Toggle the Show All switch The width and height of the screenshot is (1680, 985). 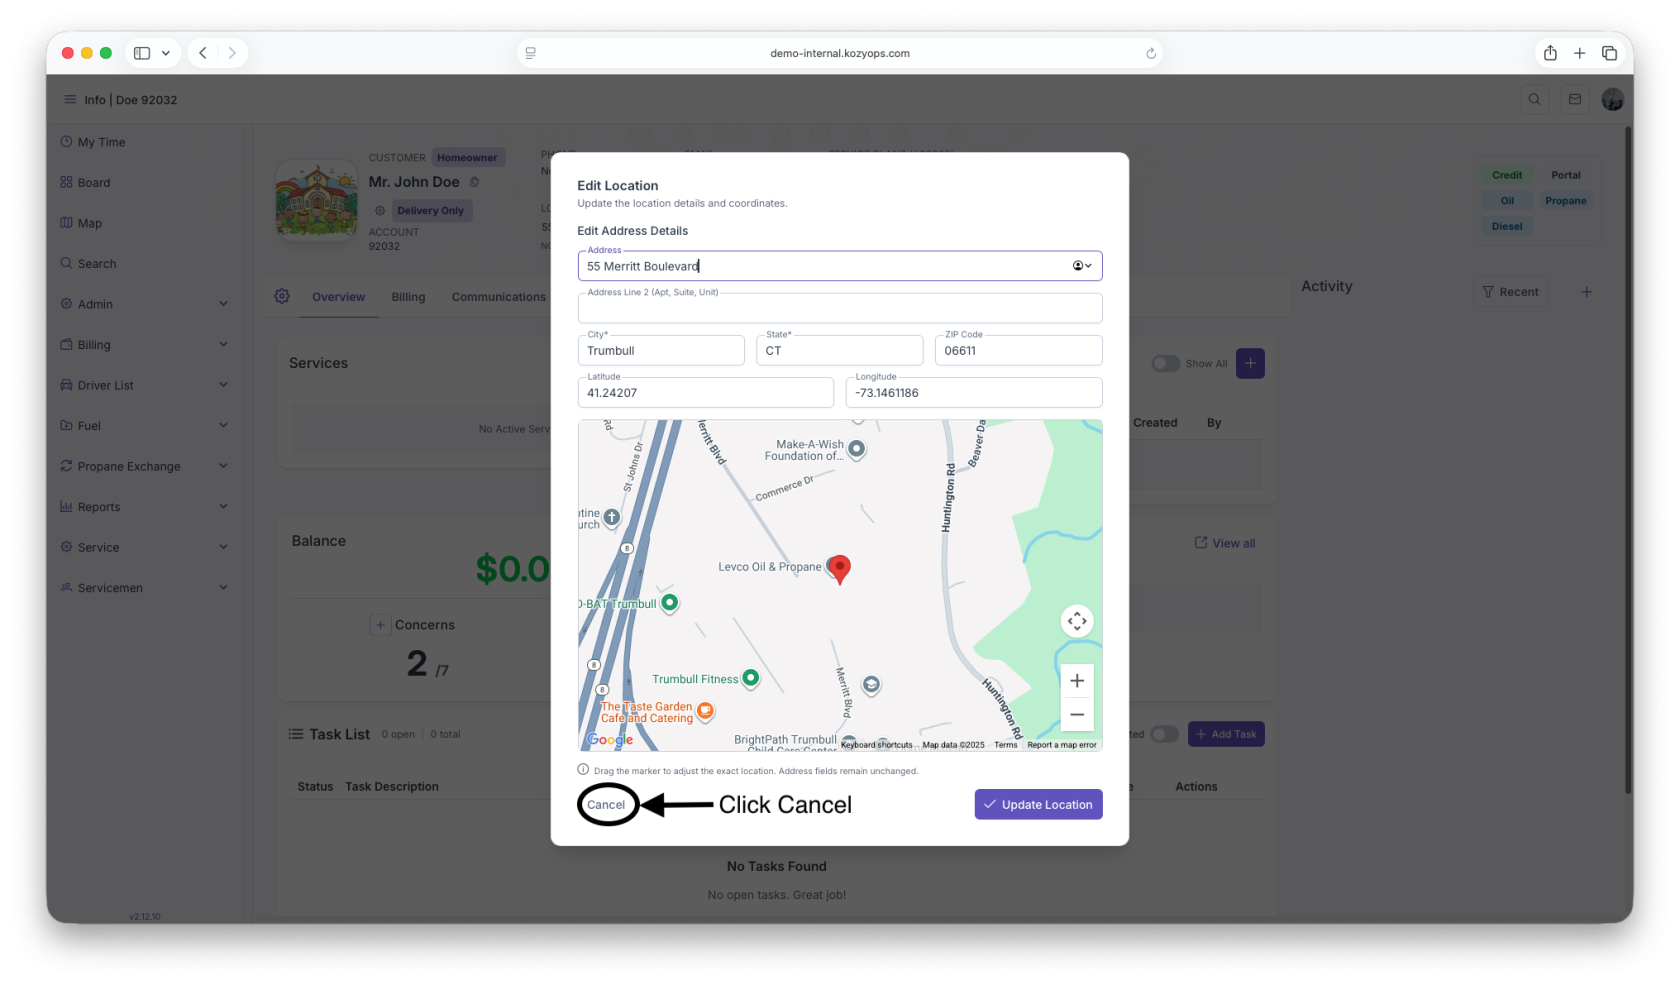[1165, 364]
